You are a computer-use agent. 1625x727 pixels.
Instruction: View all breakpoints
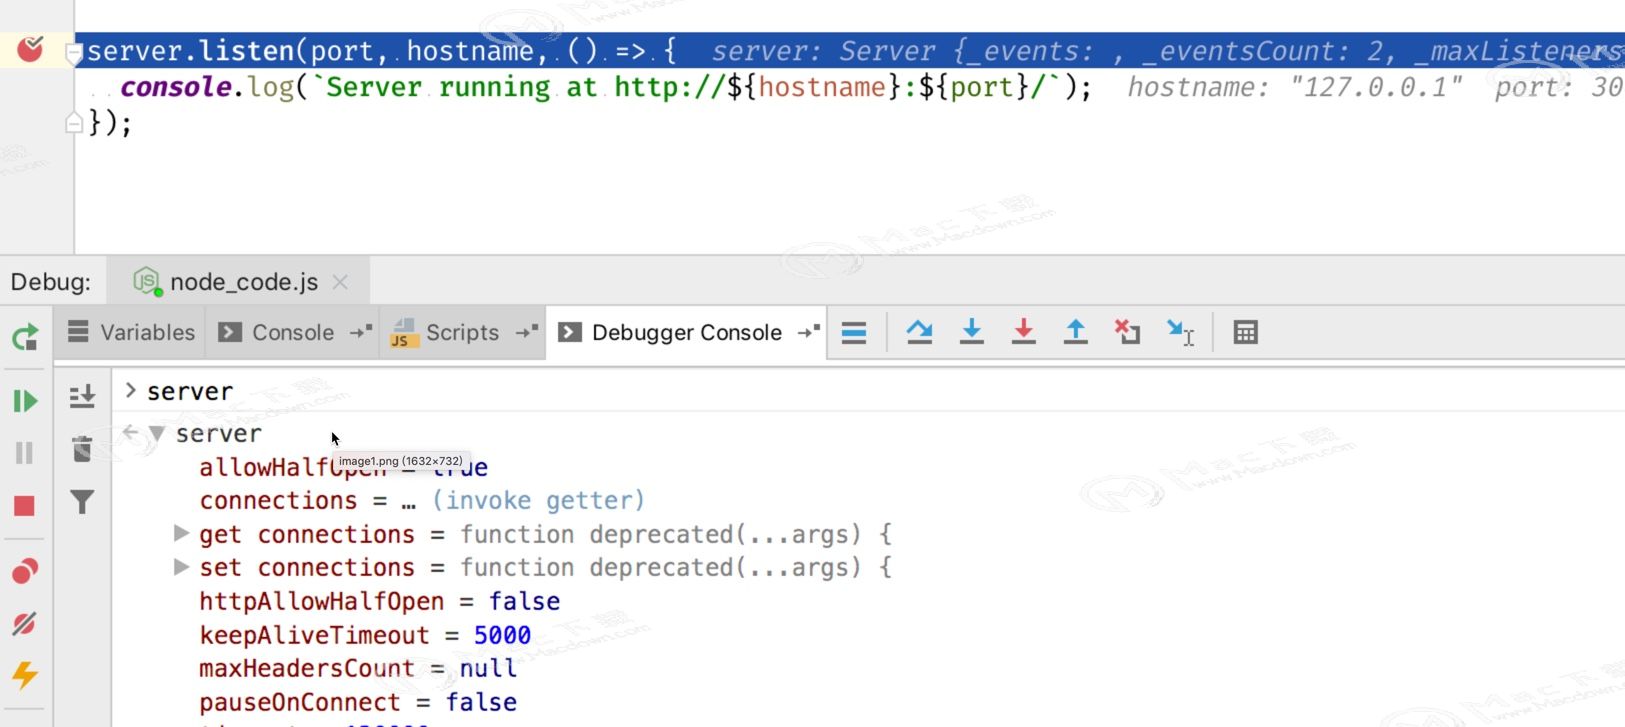tap(25, 571)
